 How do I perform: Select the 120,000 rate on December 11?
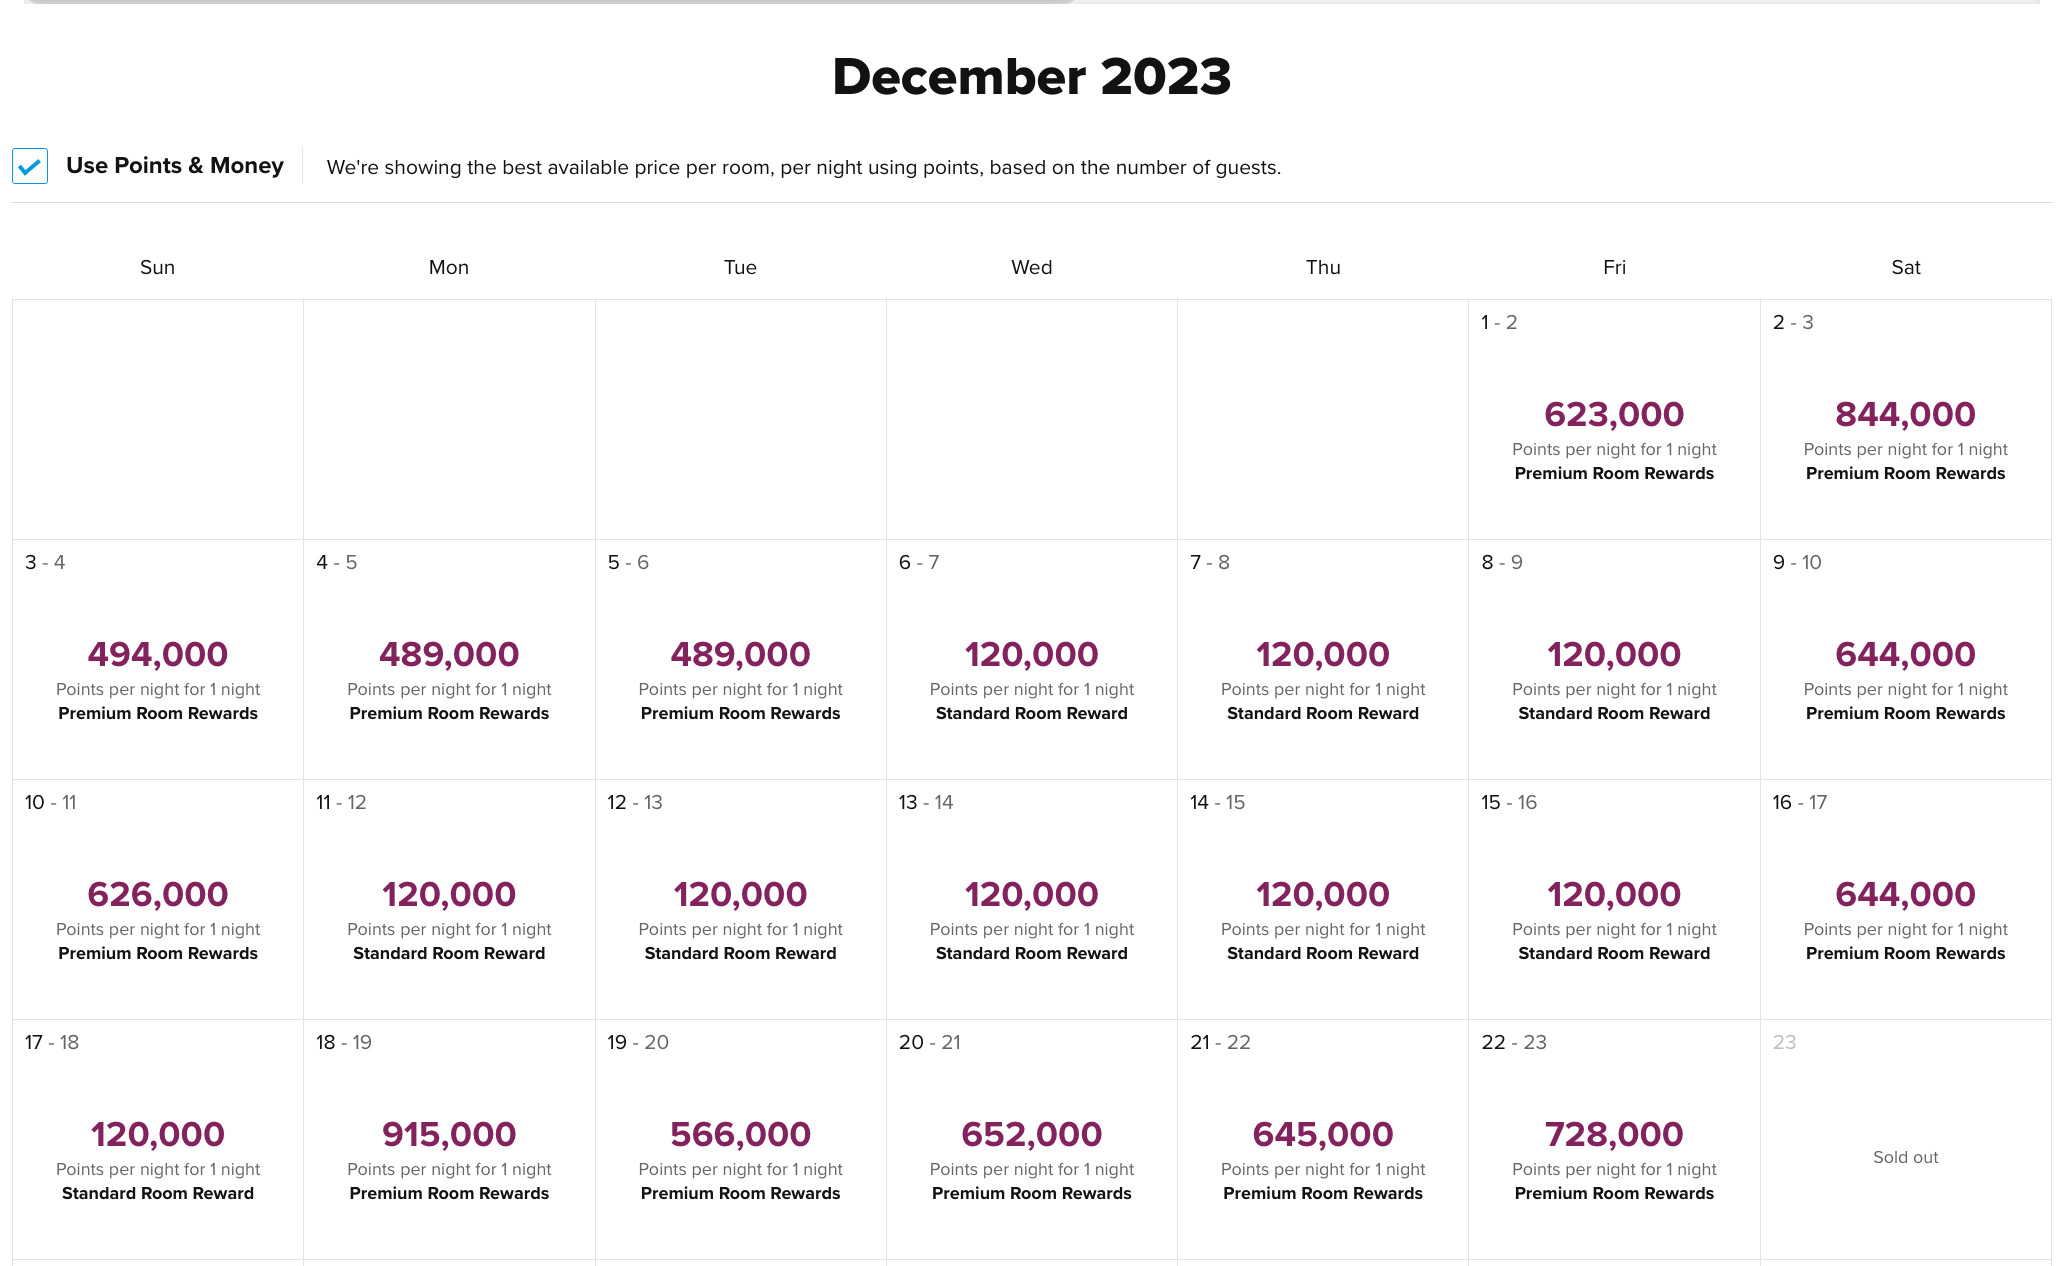448,893
